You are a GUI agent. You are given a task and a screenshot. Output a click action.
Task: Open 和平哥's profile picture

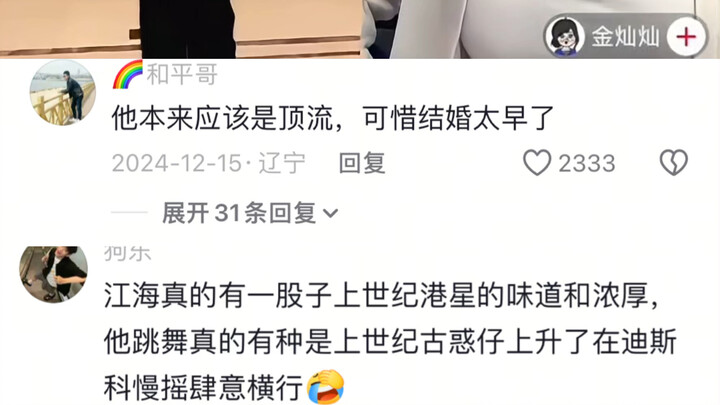click(63, 92)
